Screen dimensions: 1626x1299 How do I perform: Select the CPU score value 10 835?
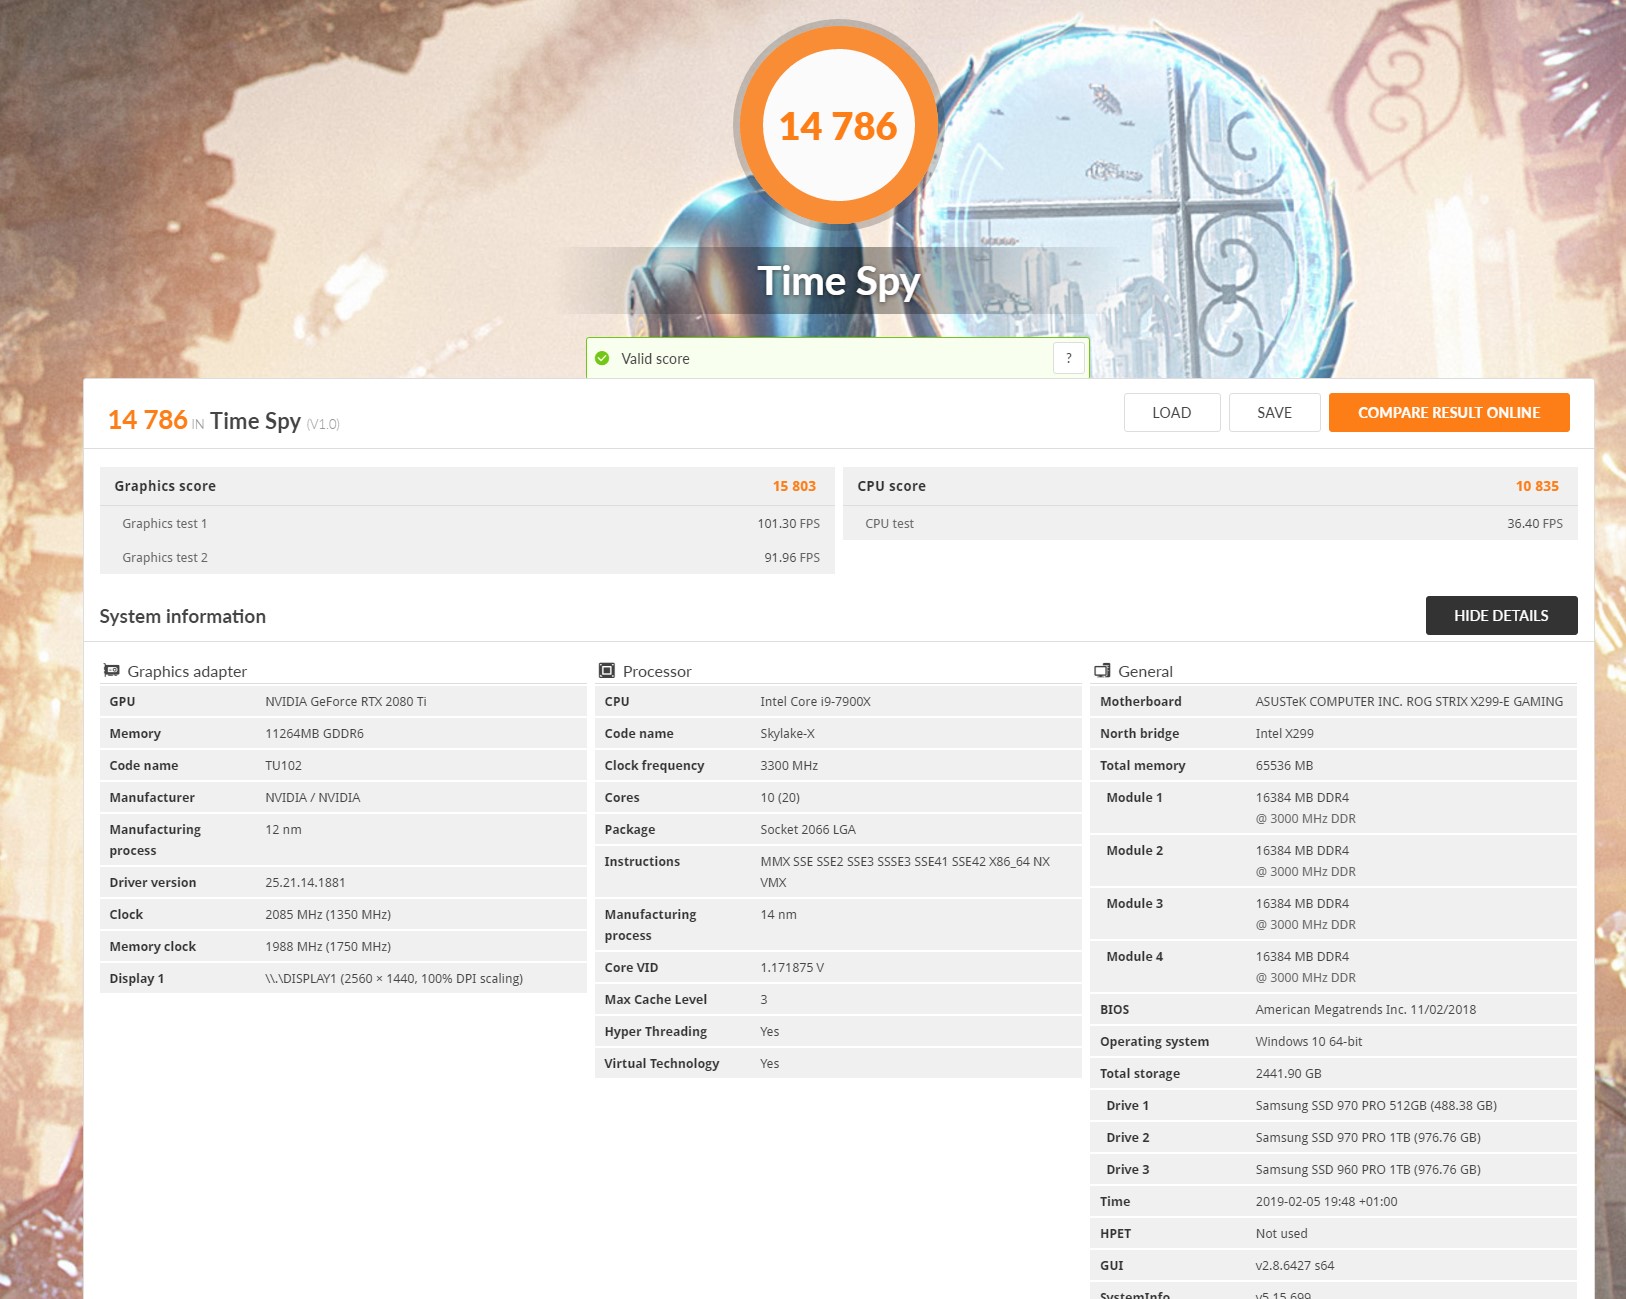[1537, 486]
